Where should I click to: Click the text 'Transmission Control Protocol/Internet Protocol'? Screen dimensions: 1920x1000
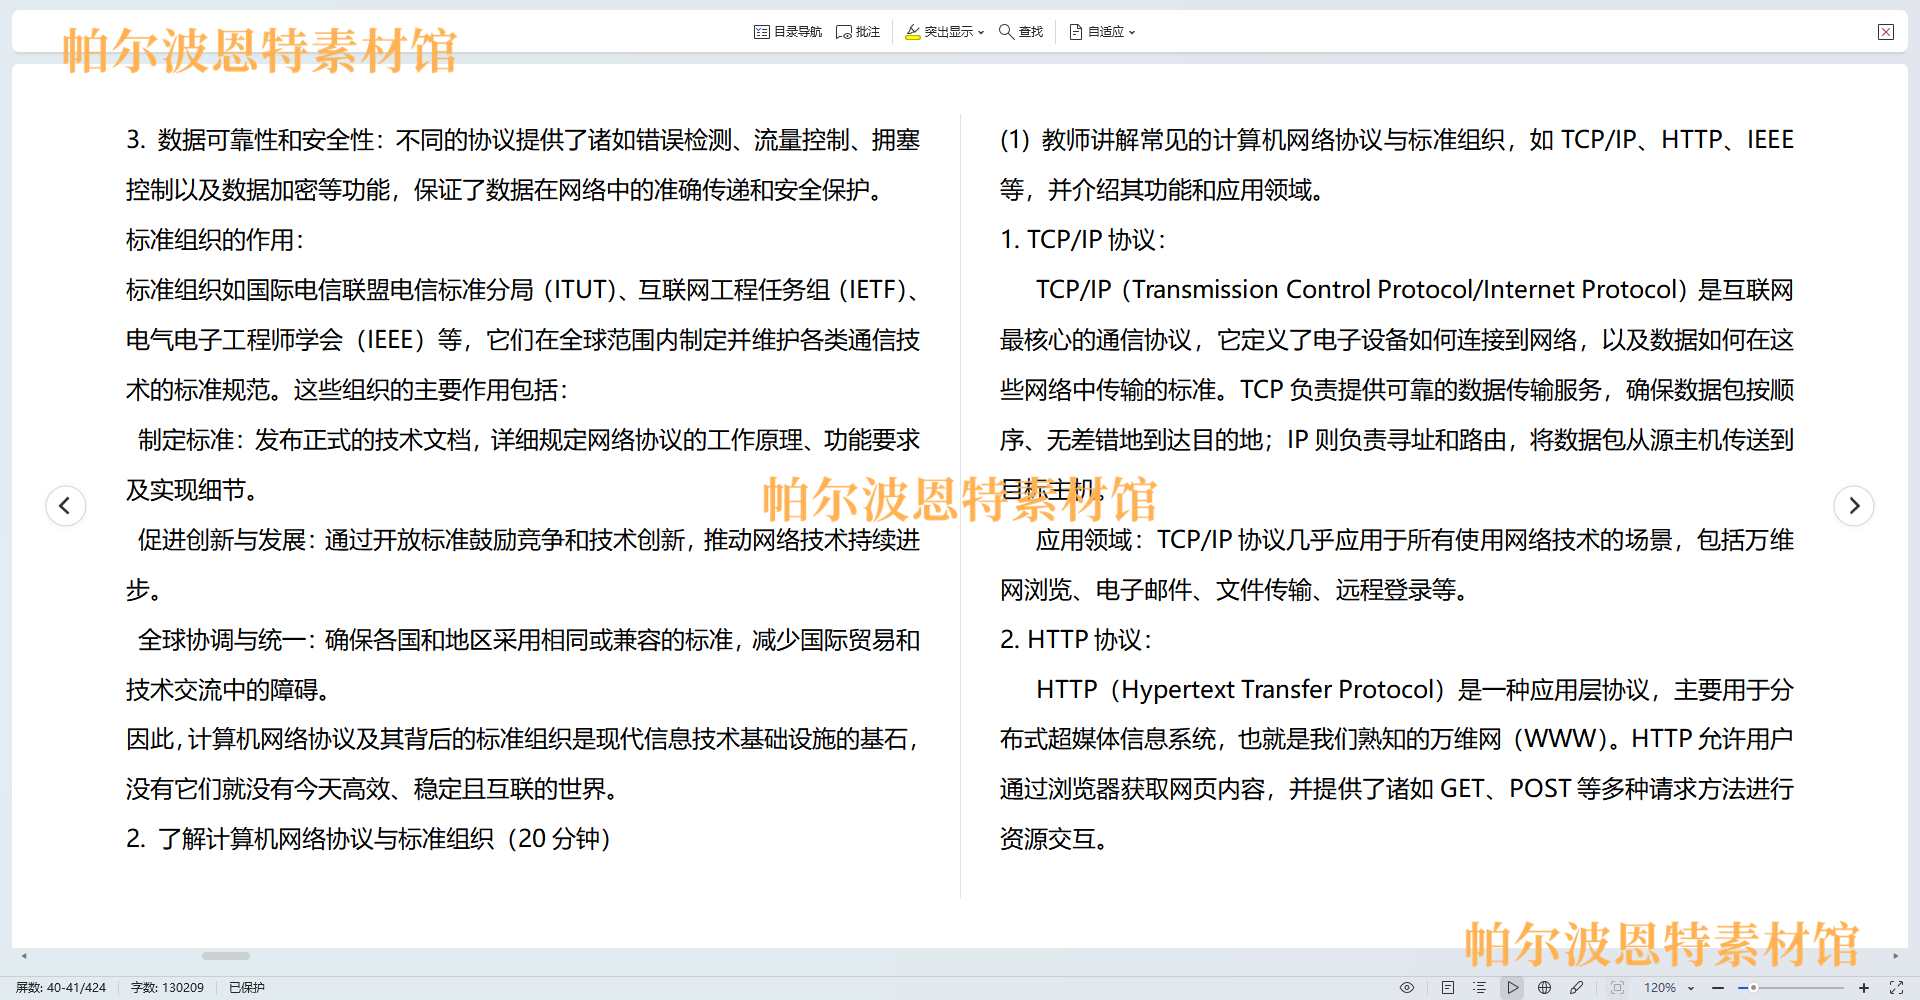click(1403, 290)
